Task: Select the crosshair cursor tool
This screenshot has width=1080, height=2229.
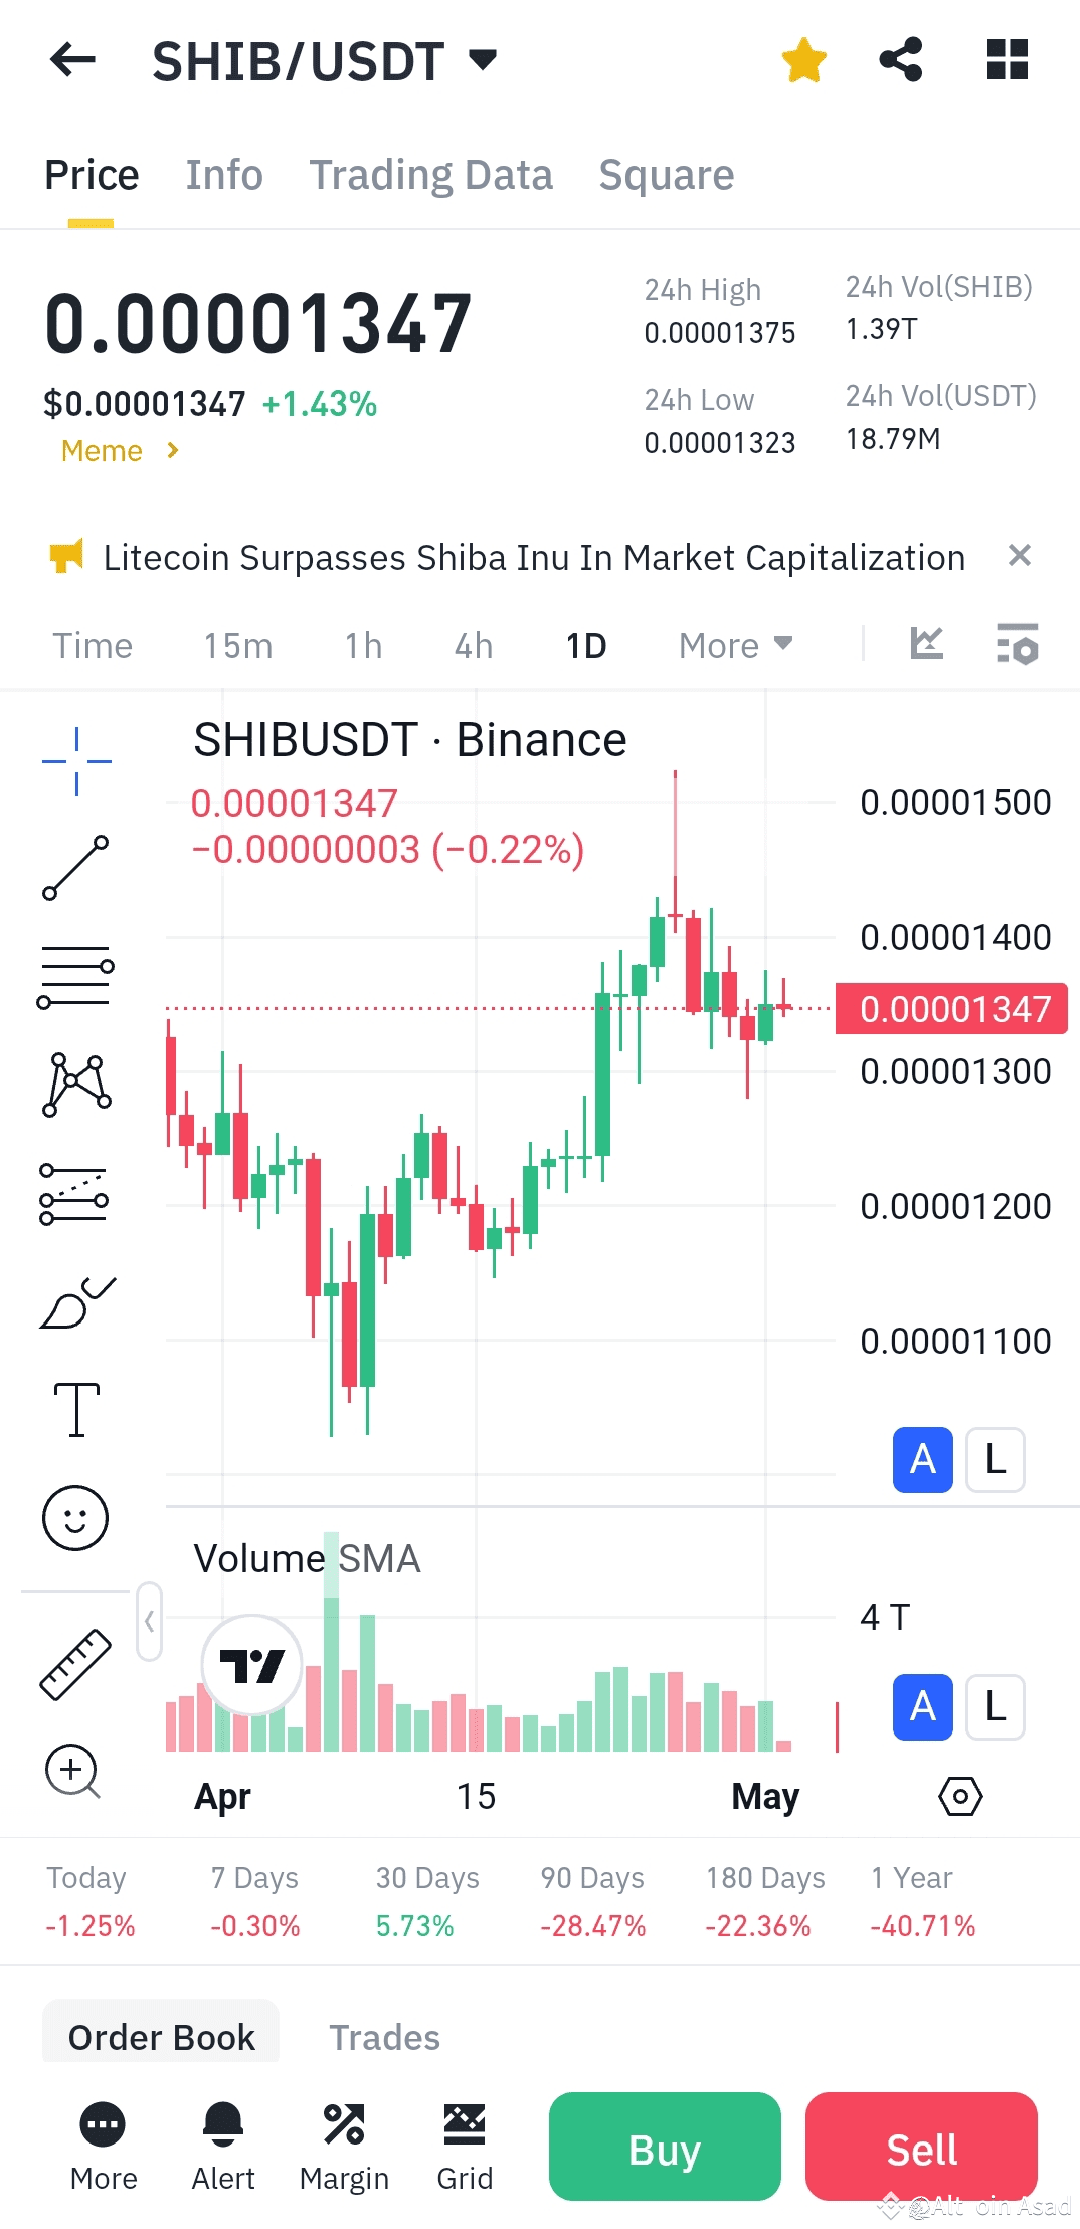Action: click(x=76, y=761)
